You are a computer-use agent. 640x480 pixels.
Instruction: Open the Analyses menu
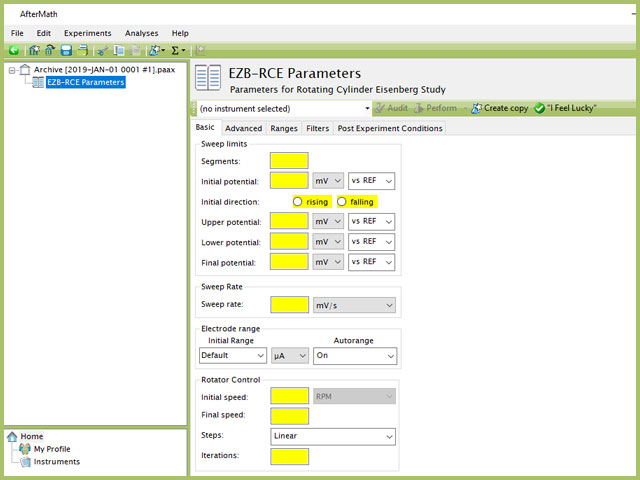pos(141,33)
